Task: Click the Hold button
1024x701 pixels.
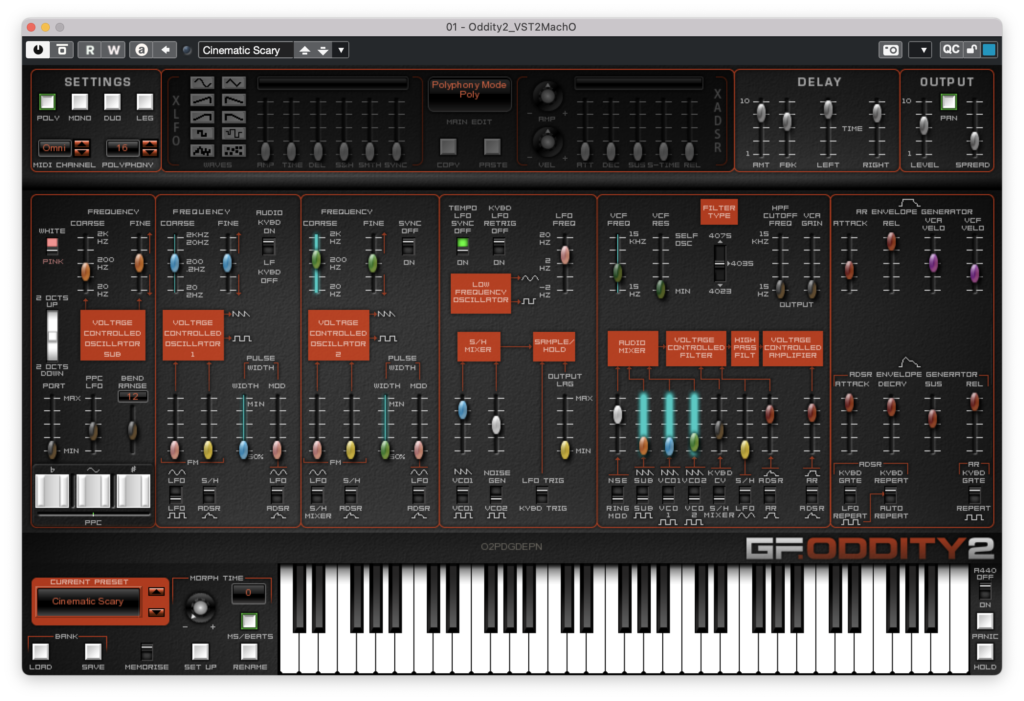Action: 985,651
